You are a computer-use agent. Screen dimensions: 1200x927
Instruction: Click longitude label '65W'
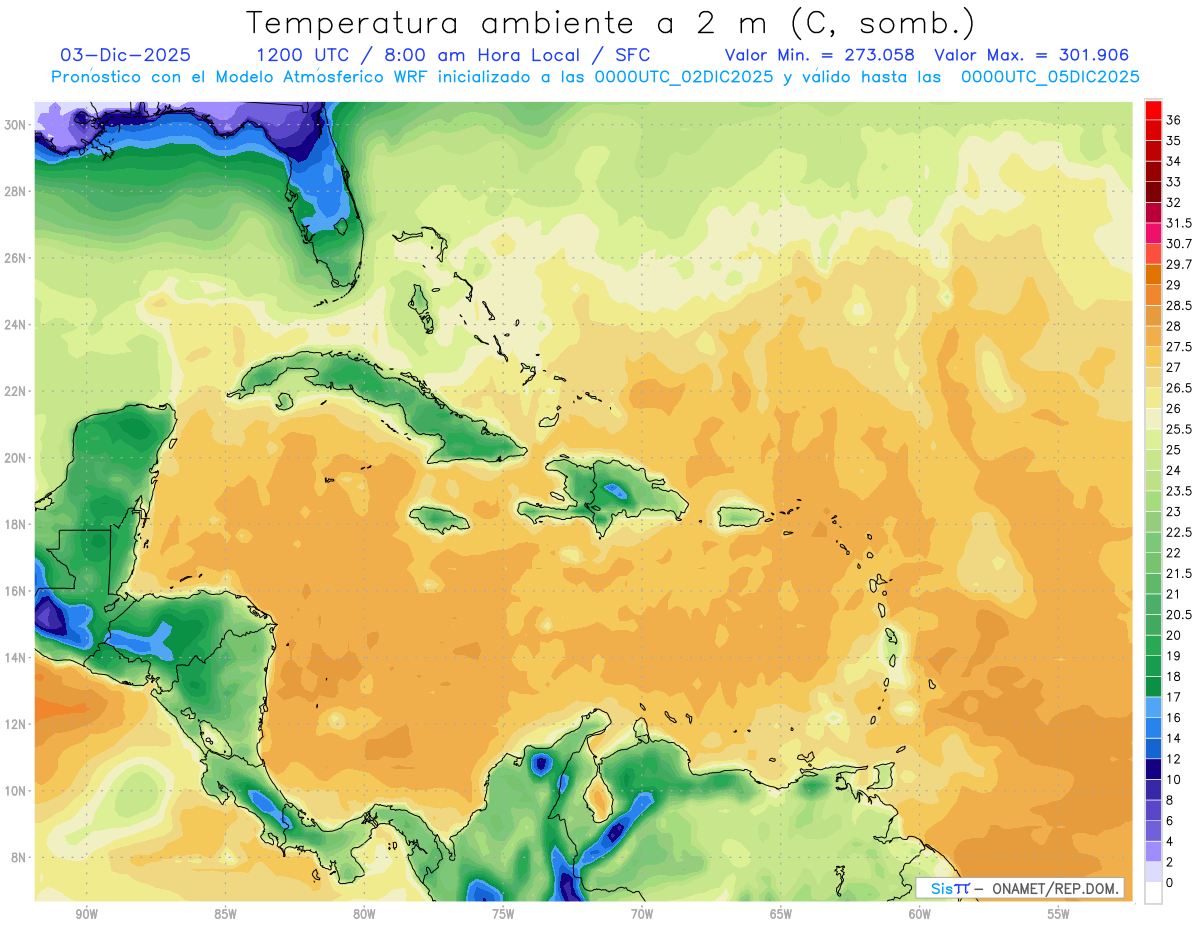pyautogui.click(x=781, y=915)
